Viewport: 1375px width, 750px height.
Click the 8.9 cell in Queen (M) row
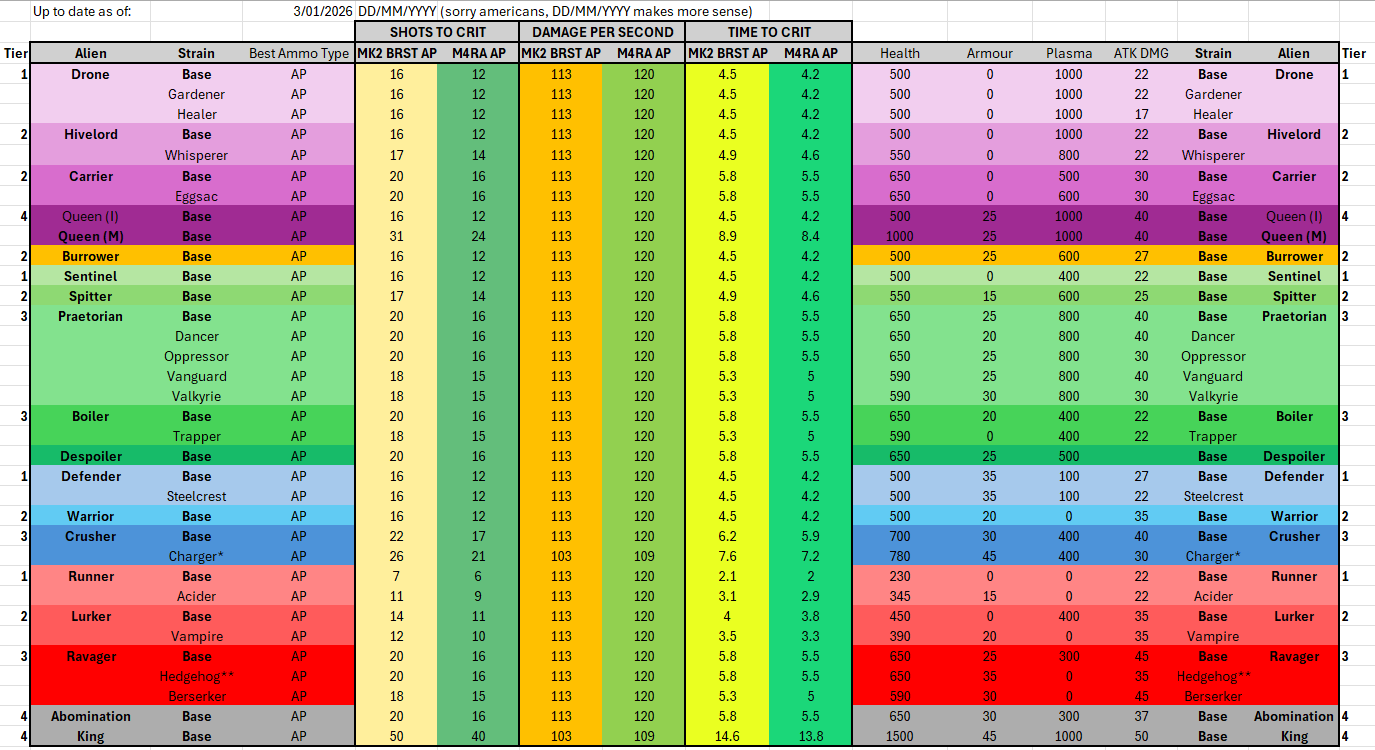point(727,236)
